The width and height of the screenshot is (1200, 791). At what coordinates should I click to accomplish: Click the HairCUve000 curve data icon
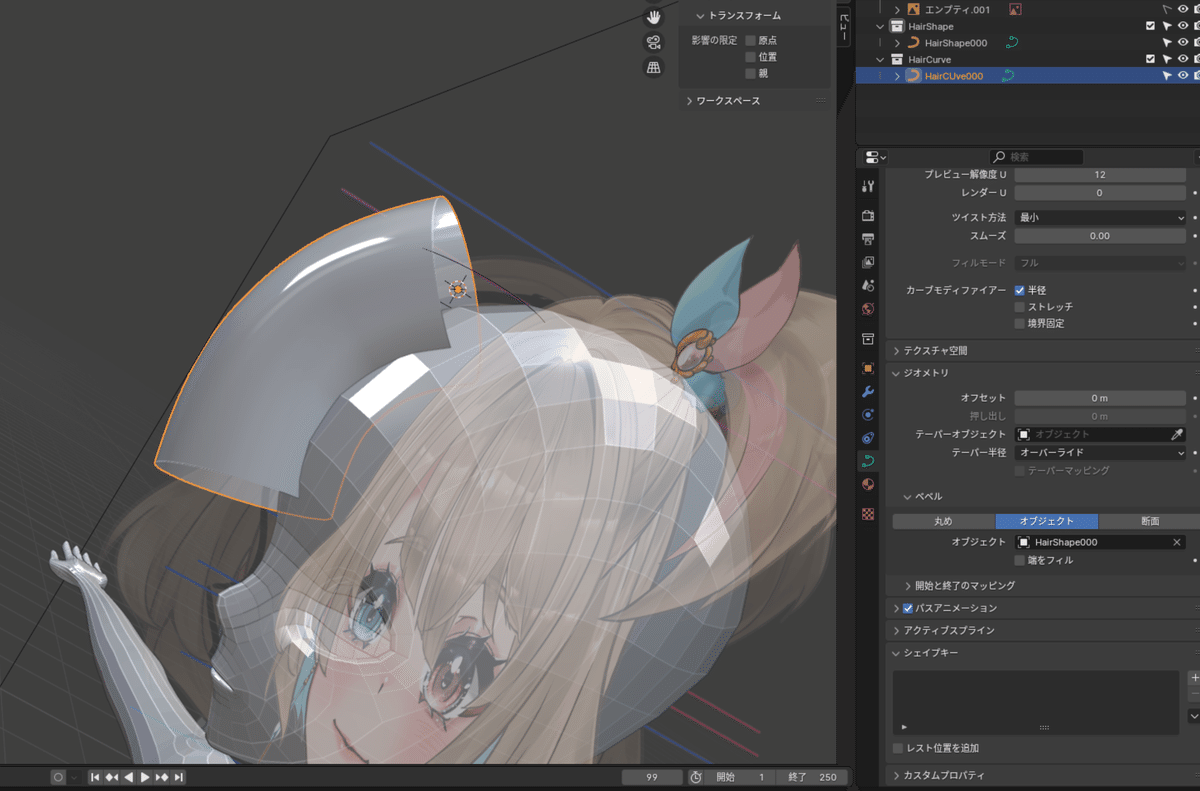tap(1009, 76)
